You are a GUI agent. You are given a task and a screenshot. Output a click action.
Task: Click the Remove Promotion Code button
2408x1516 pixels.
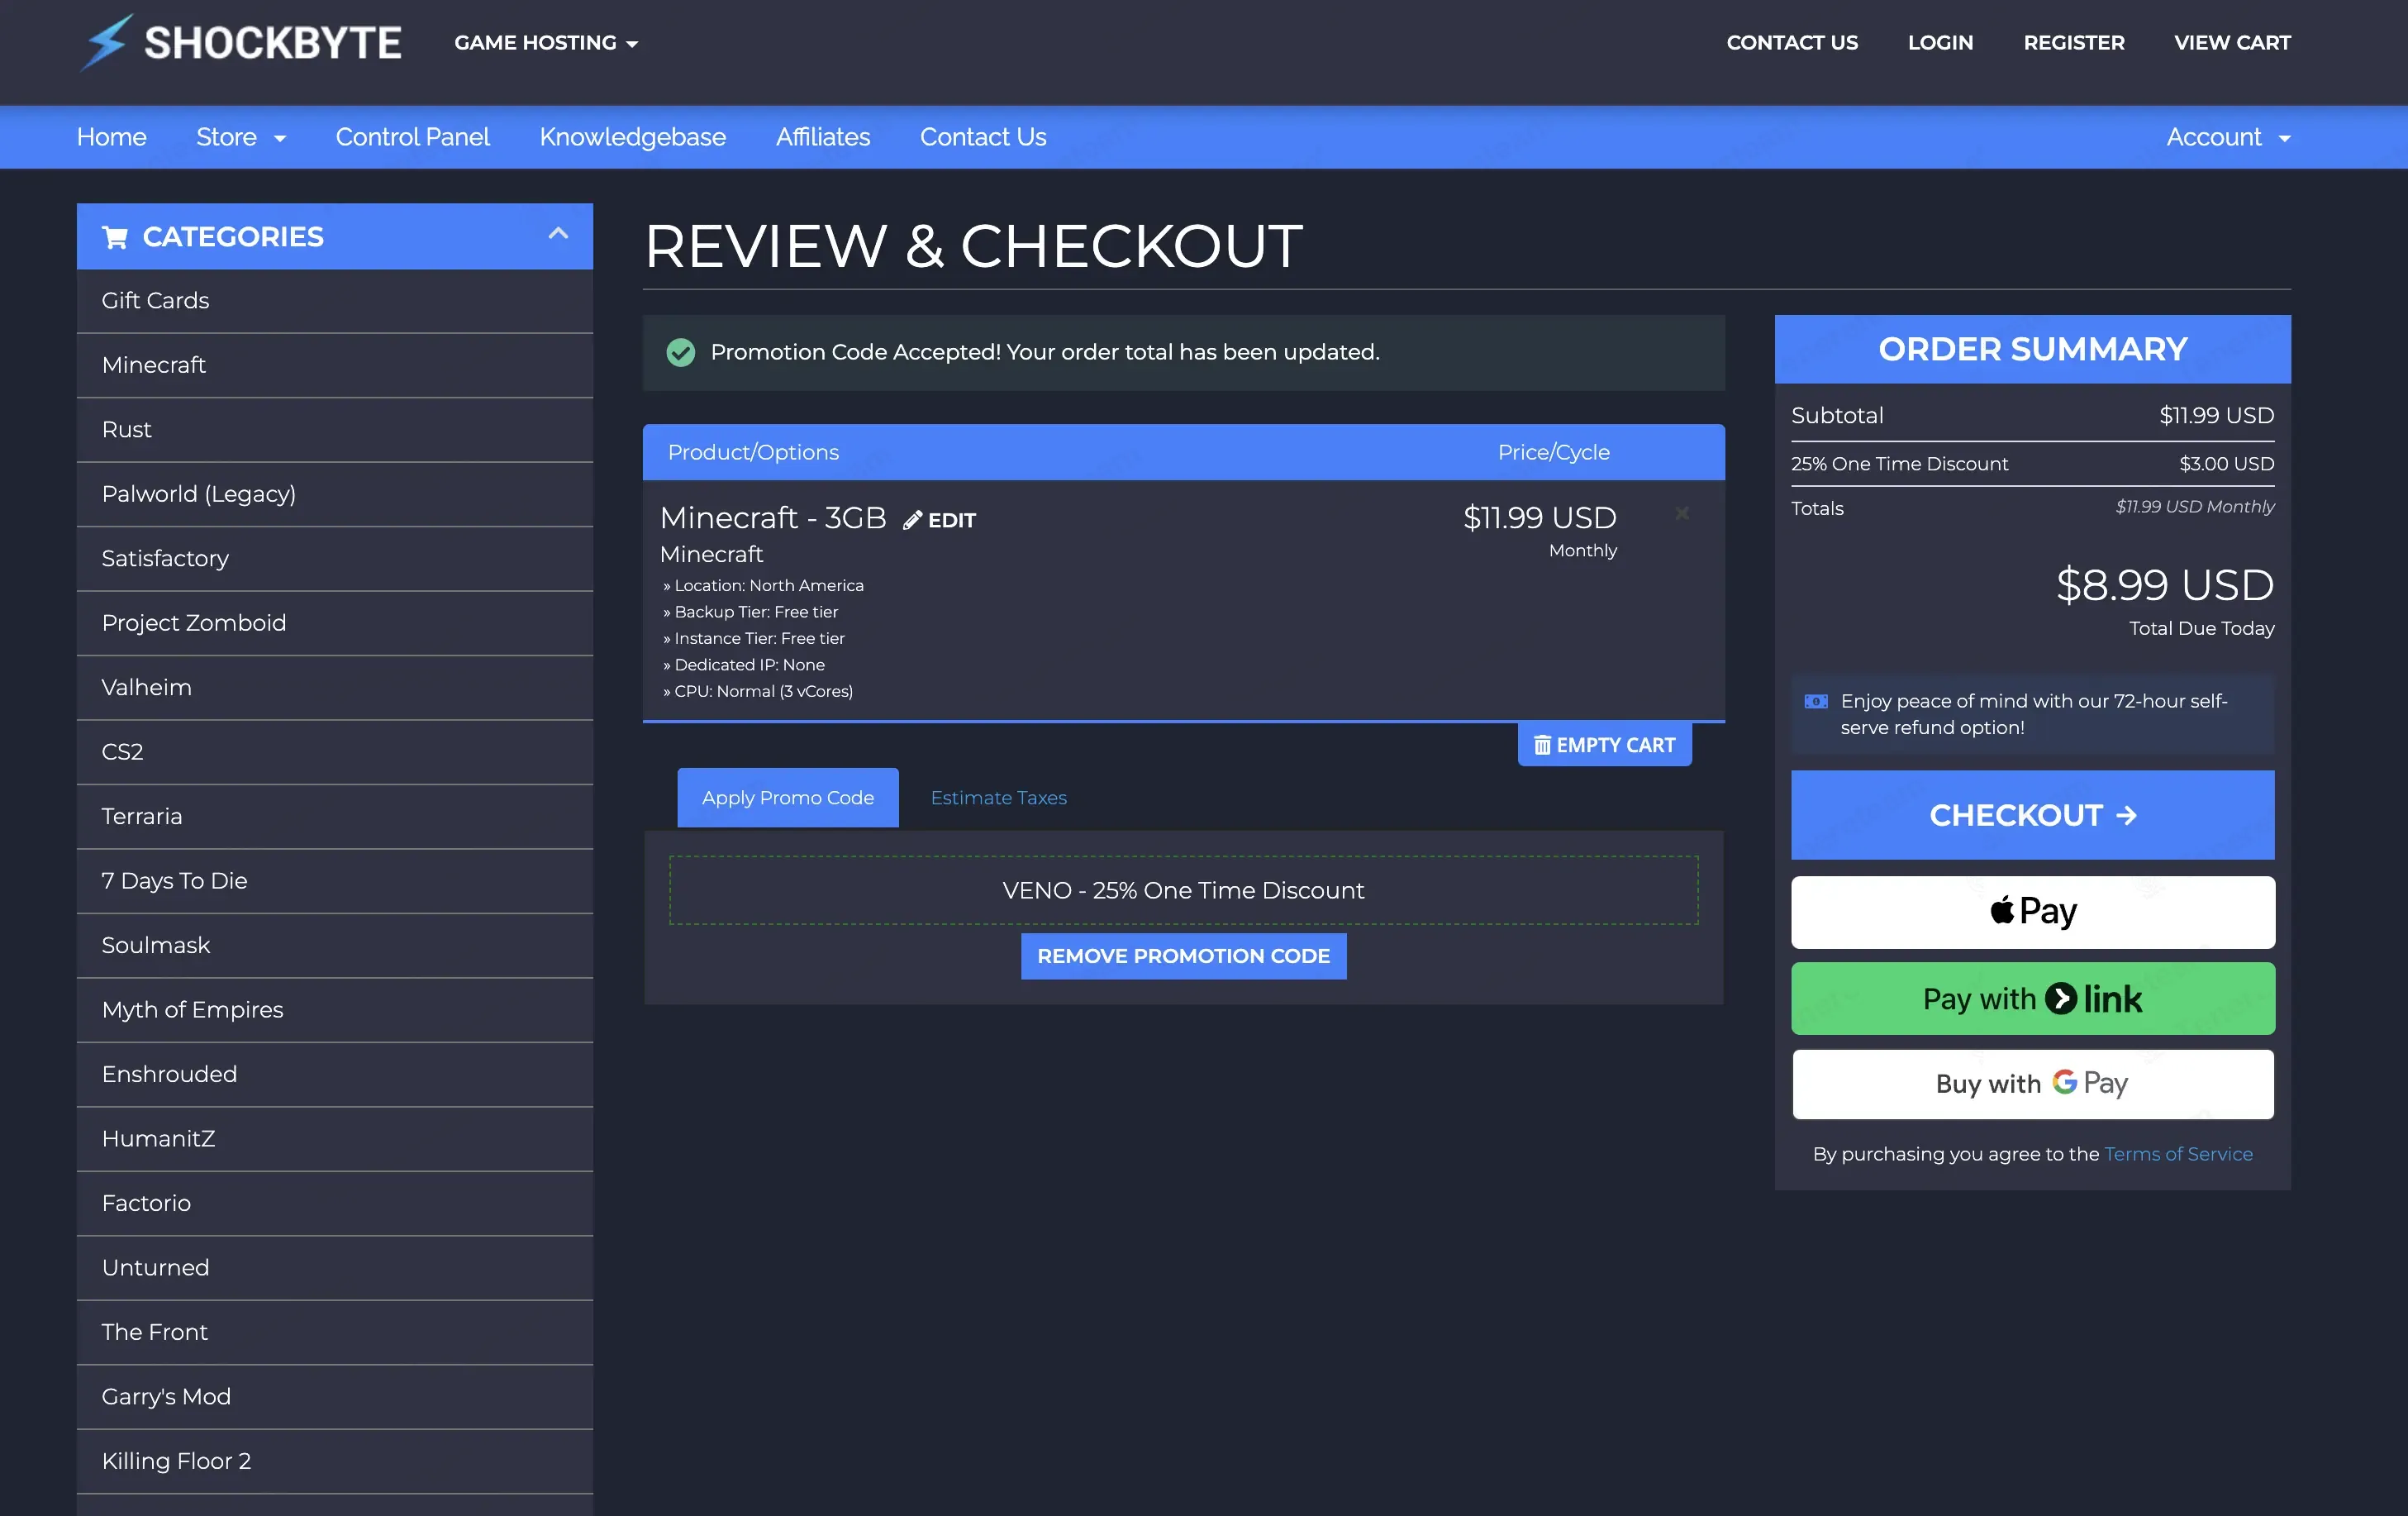(1183, 955)
